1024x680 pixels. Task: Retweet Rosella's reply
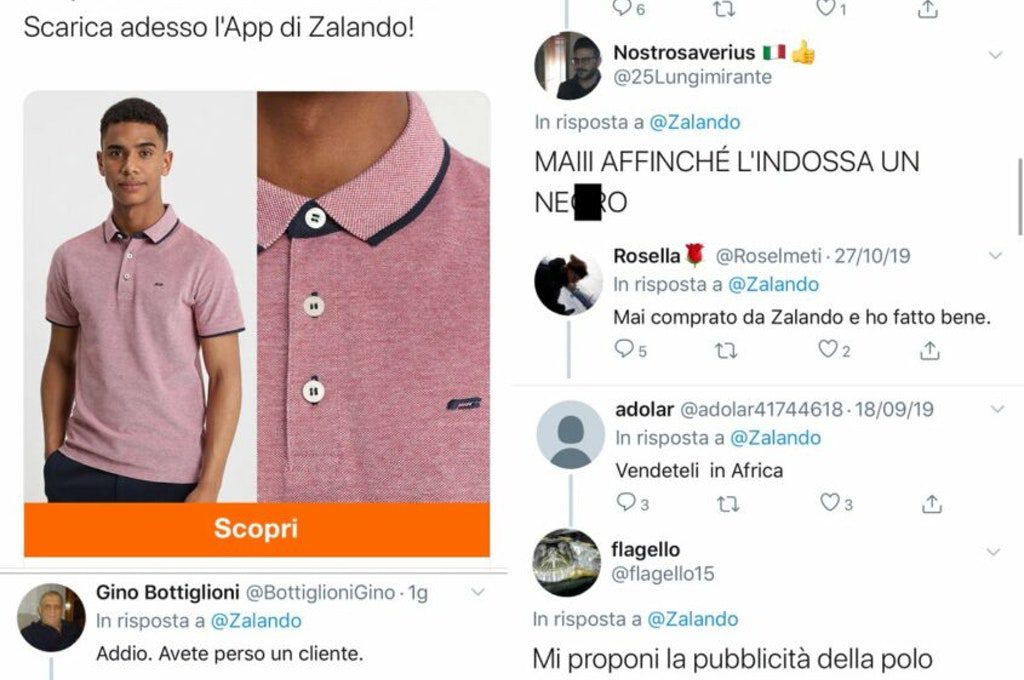pos(726,351)
